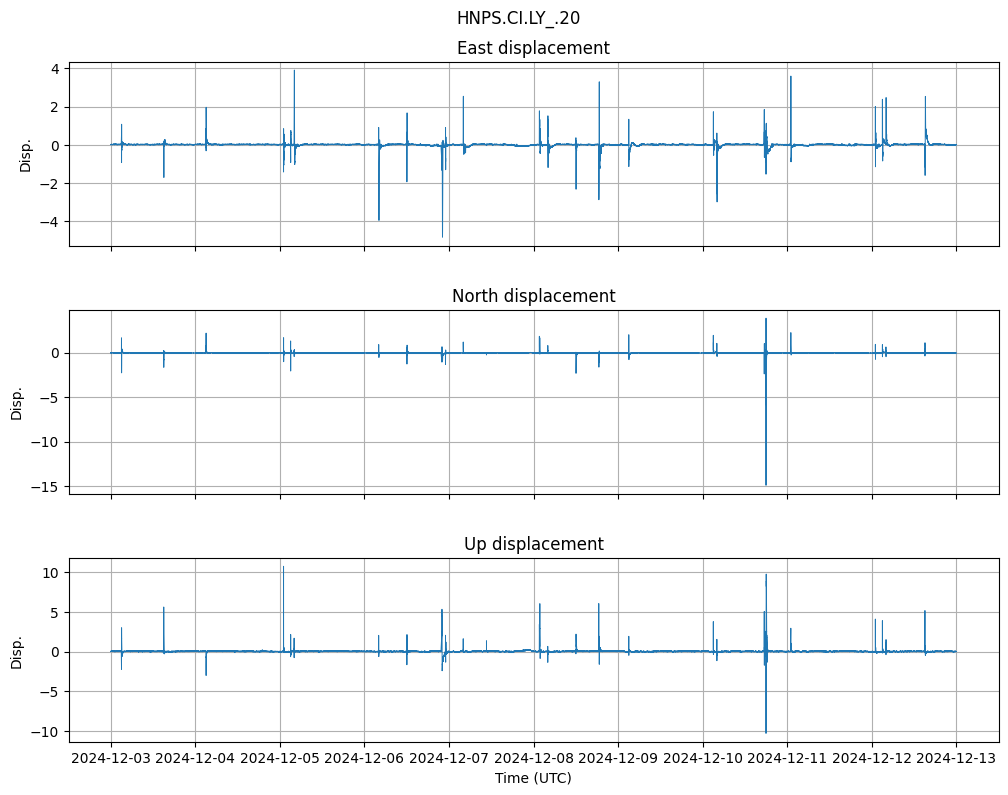Click bottom of East plot's lowest spike

442,237
